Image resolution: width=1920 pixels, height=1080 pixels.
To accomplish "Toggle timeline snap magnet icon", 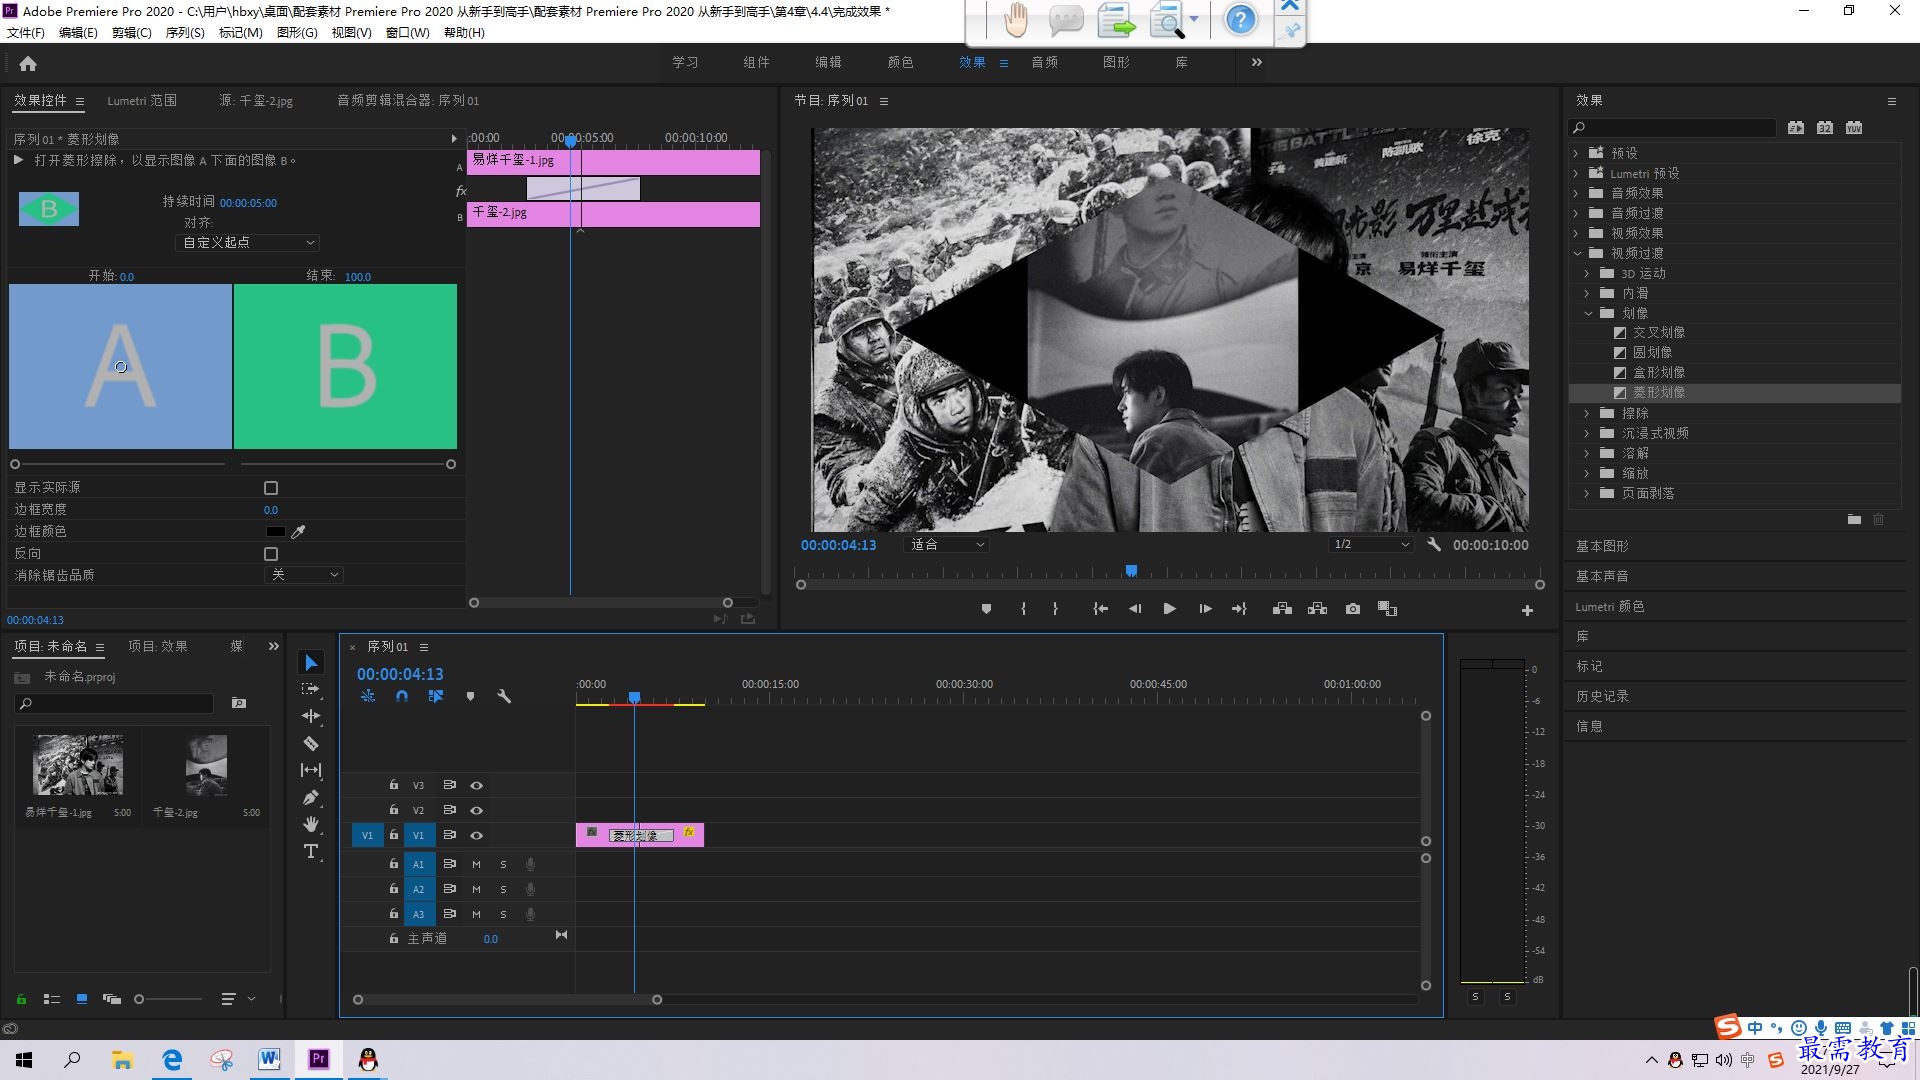I will 402,696.
